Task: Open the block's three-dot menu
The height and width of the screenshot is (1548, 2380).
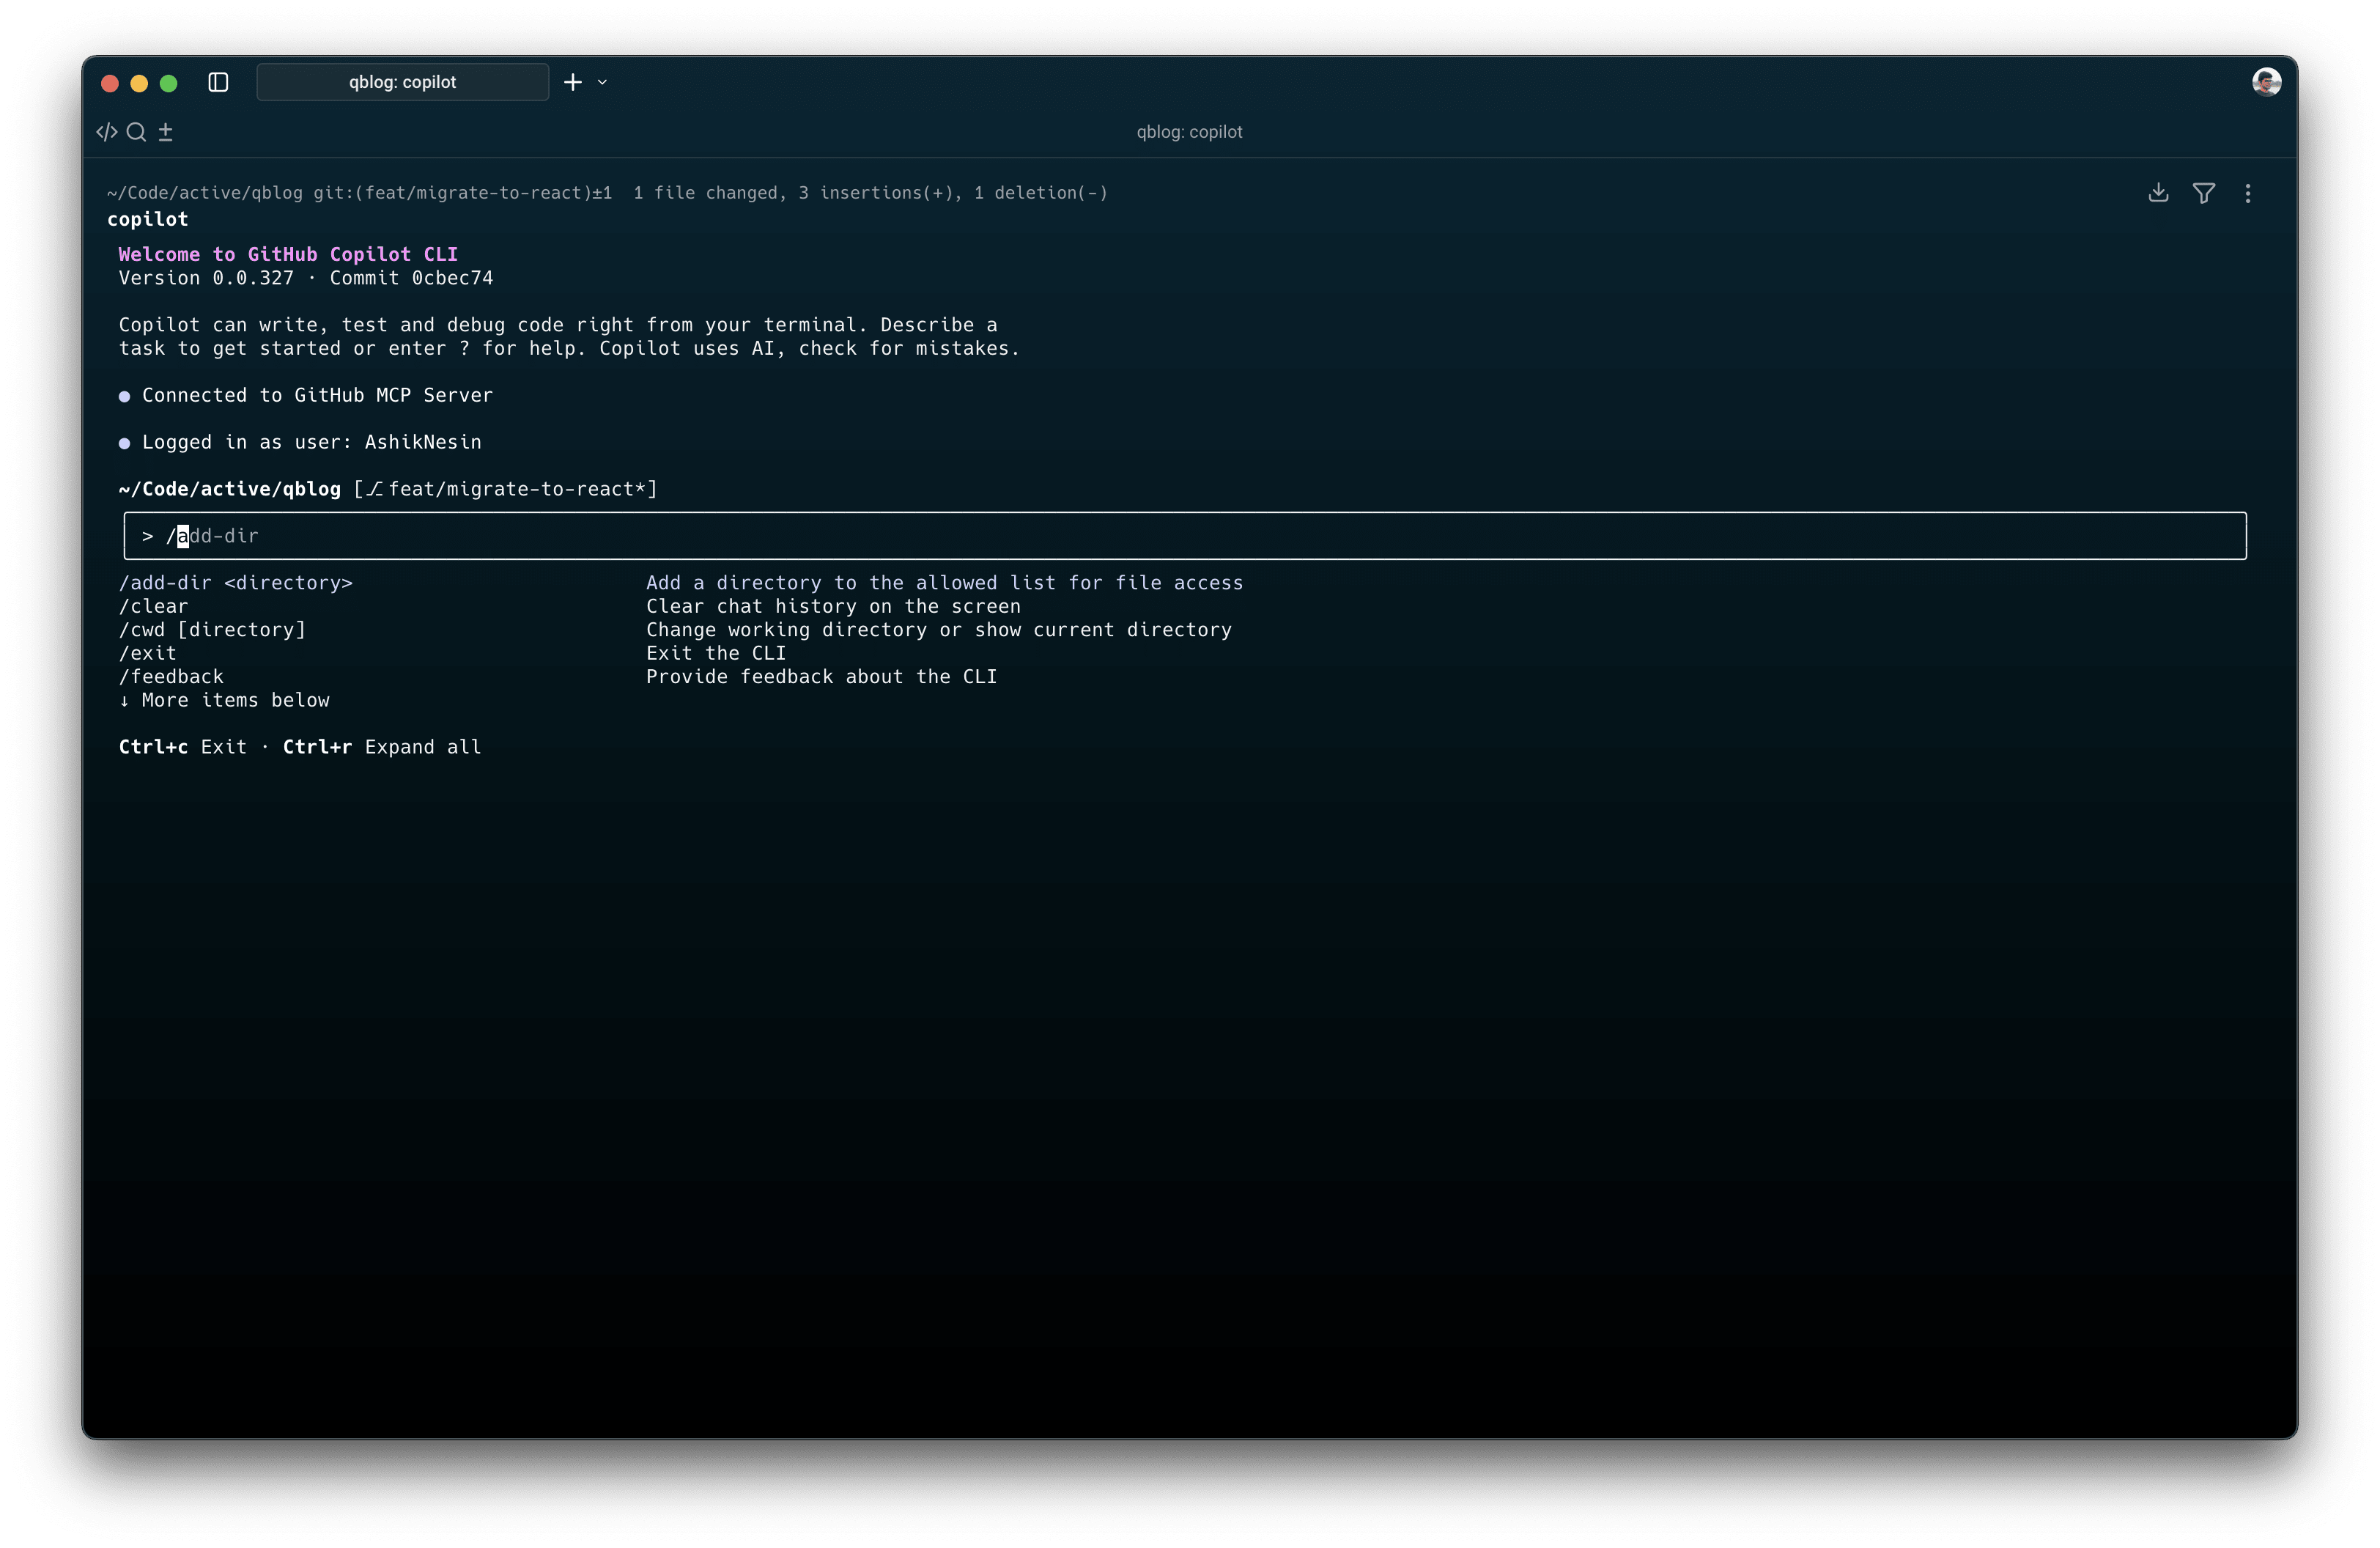Action: [x=2248, y=193]
